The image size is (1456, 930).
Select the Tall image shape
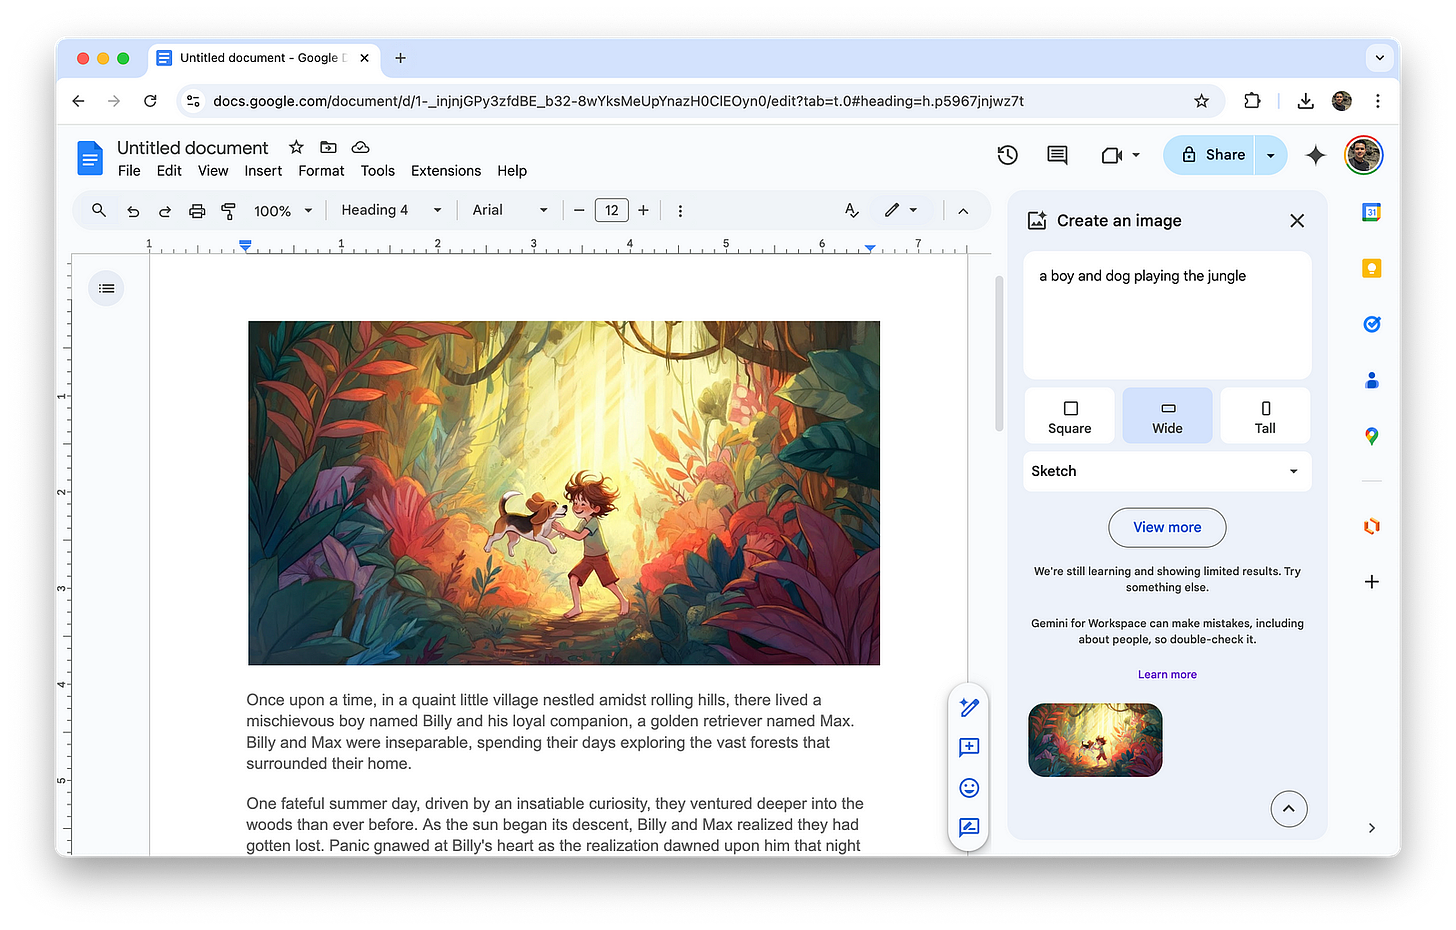pos(1265,416)
